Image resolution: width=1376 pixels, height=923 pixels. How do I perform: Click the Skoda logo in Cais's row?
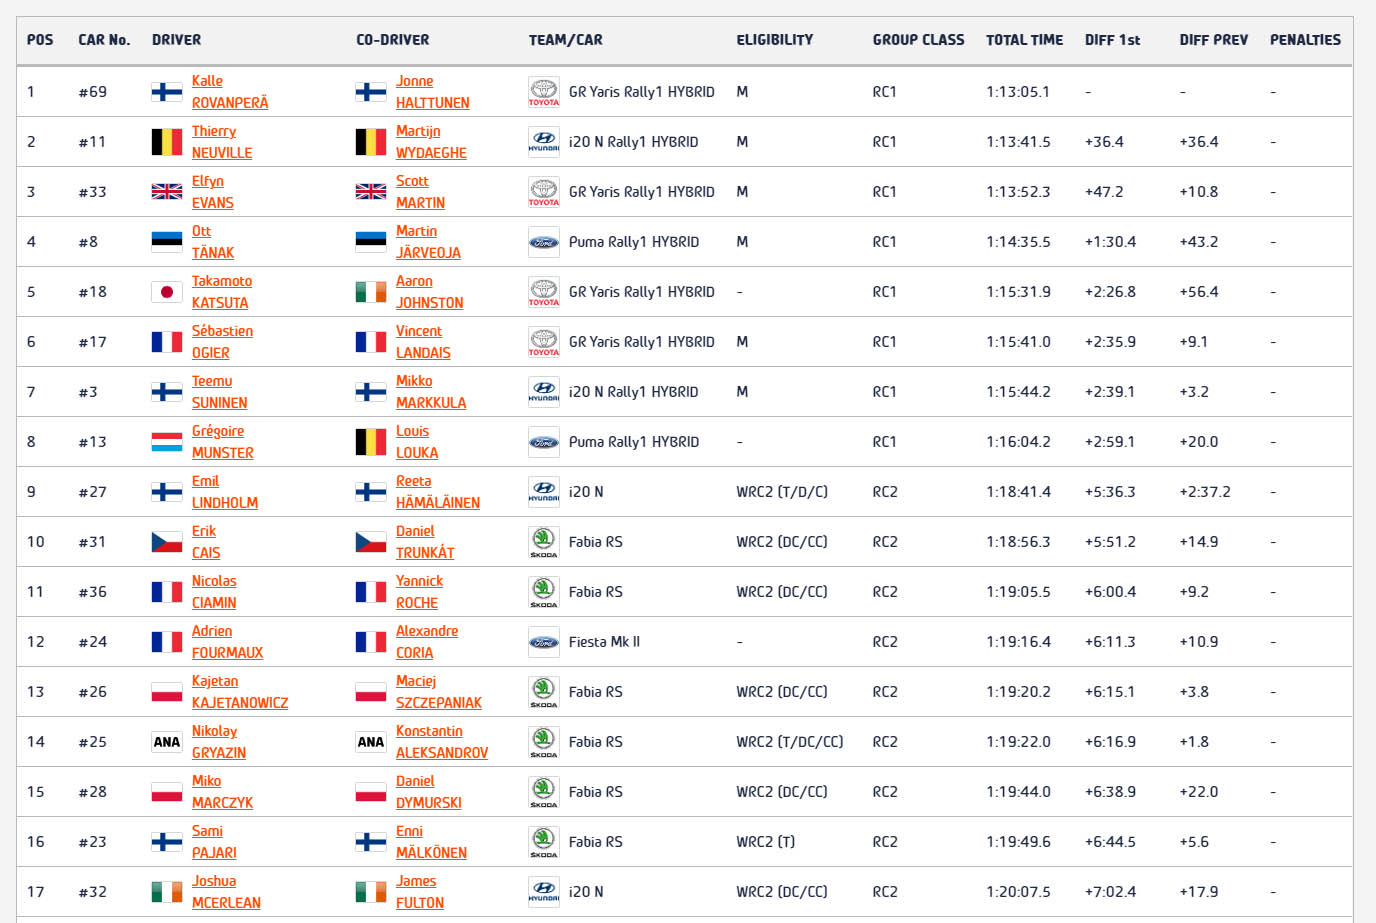point(543,542)
